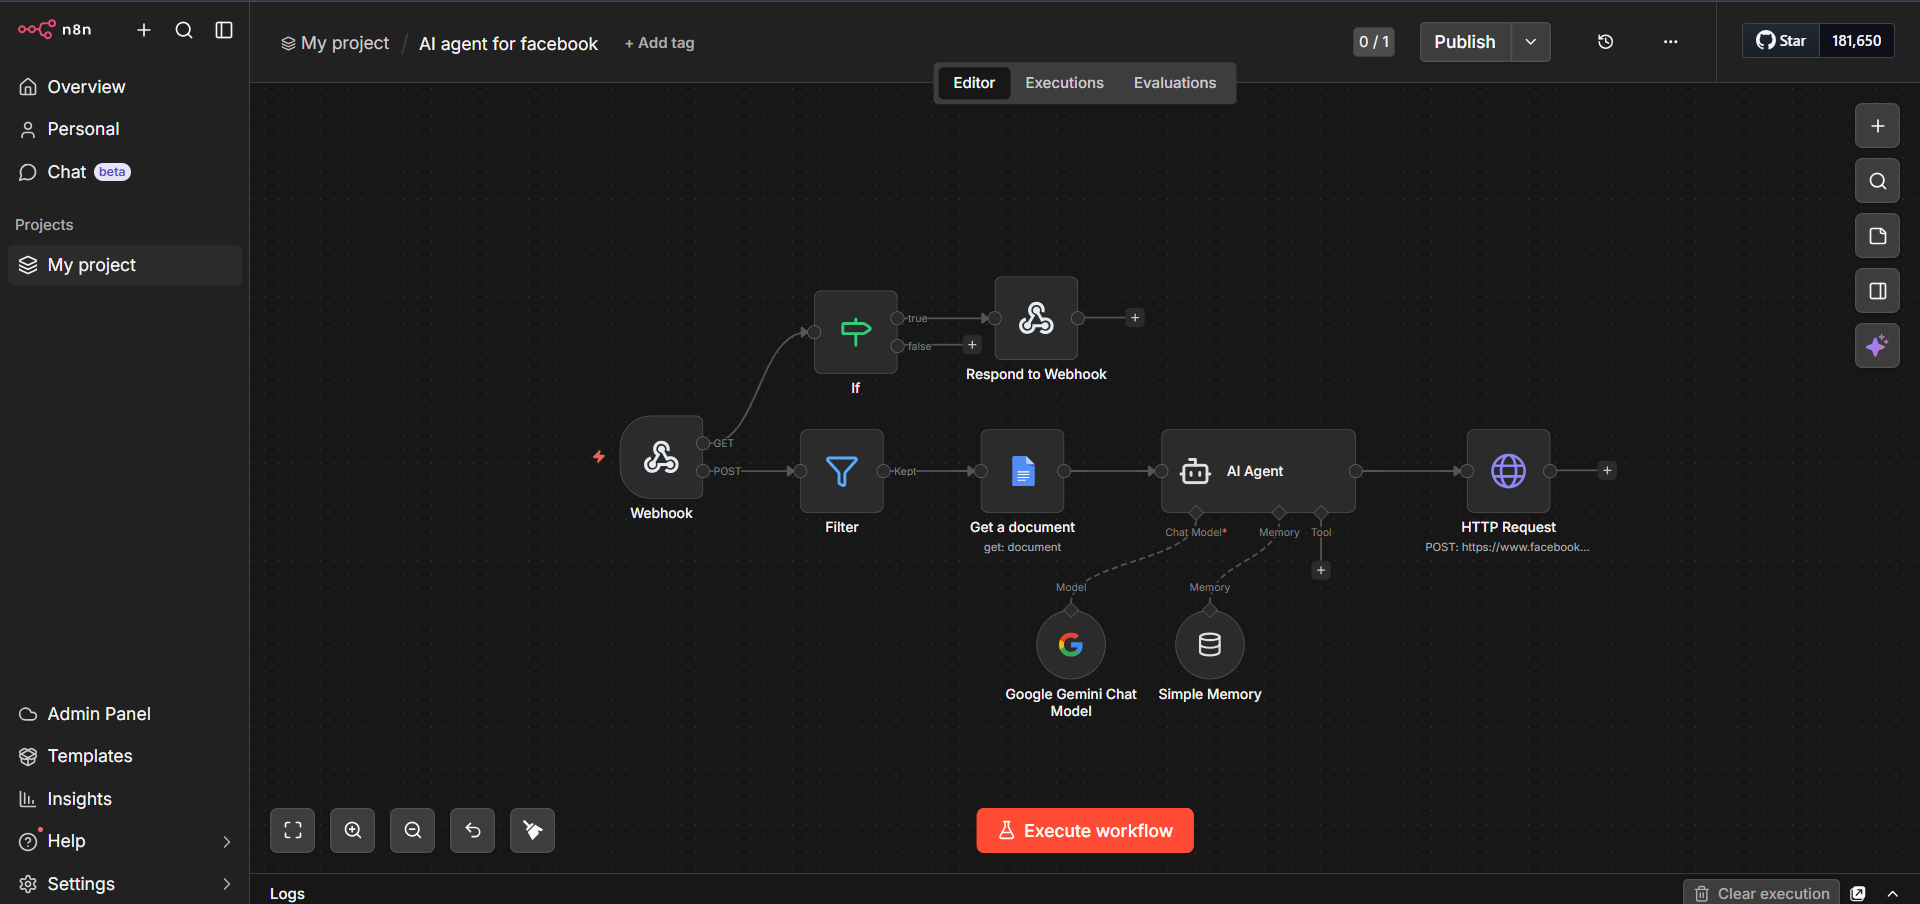This screenshot has height=904, width=1920.
Task: Switch to the Evaluations tab
Action: 1174,82
